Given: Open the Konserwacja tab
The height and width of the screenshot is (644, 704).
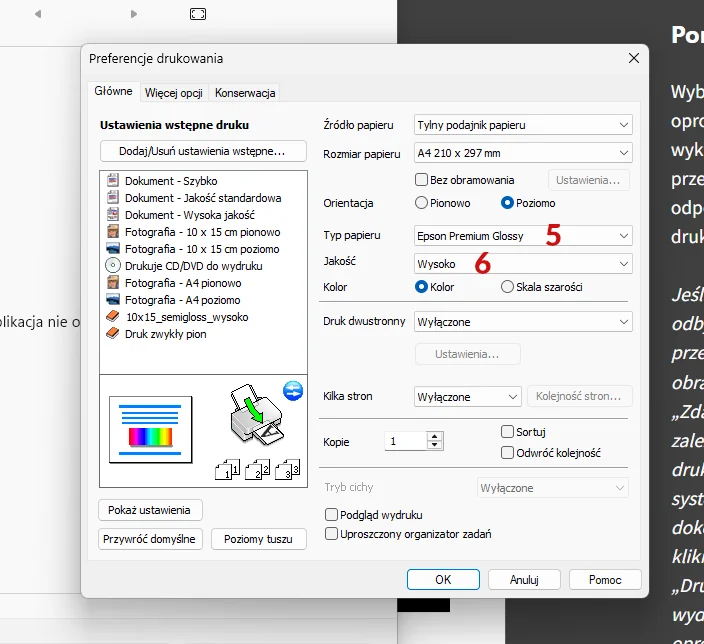Looking at the screenshot, I should pos(245,93).
